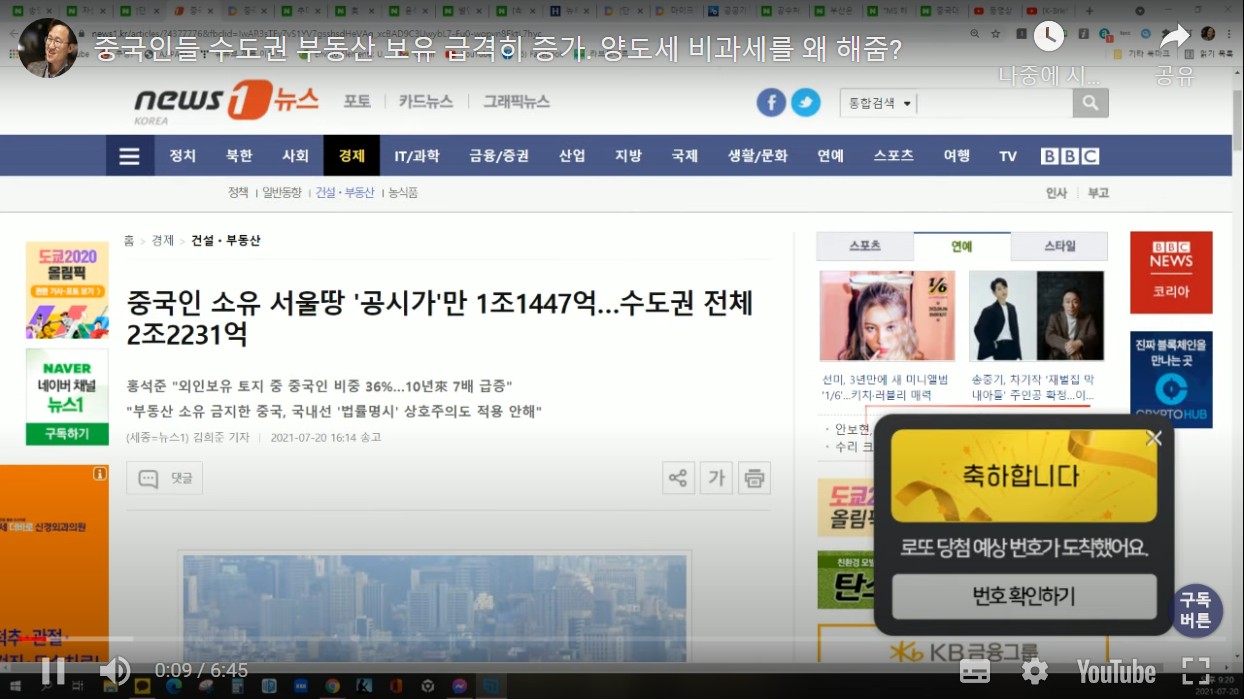Open the 포토 link in the header
This screenshot has width=1244, height=699.
tap(357, 102)
